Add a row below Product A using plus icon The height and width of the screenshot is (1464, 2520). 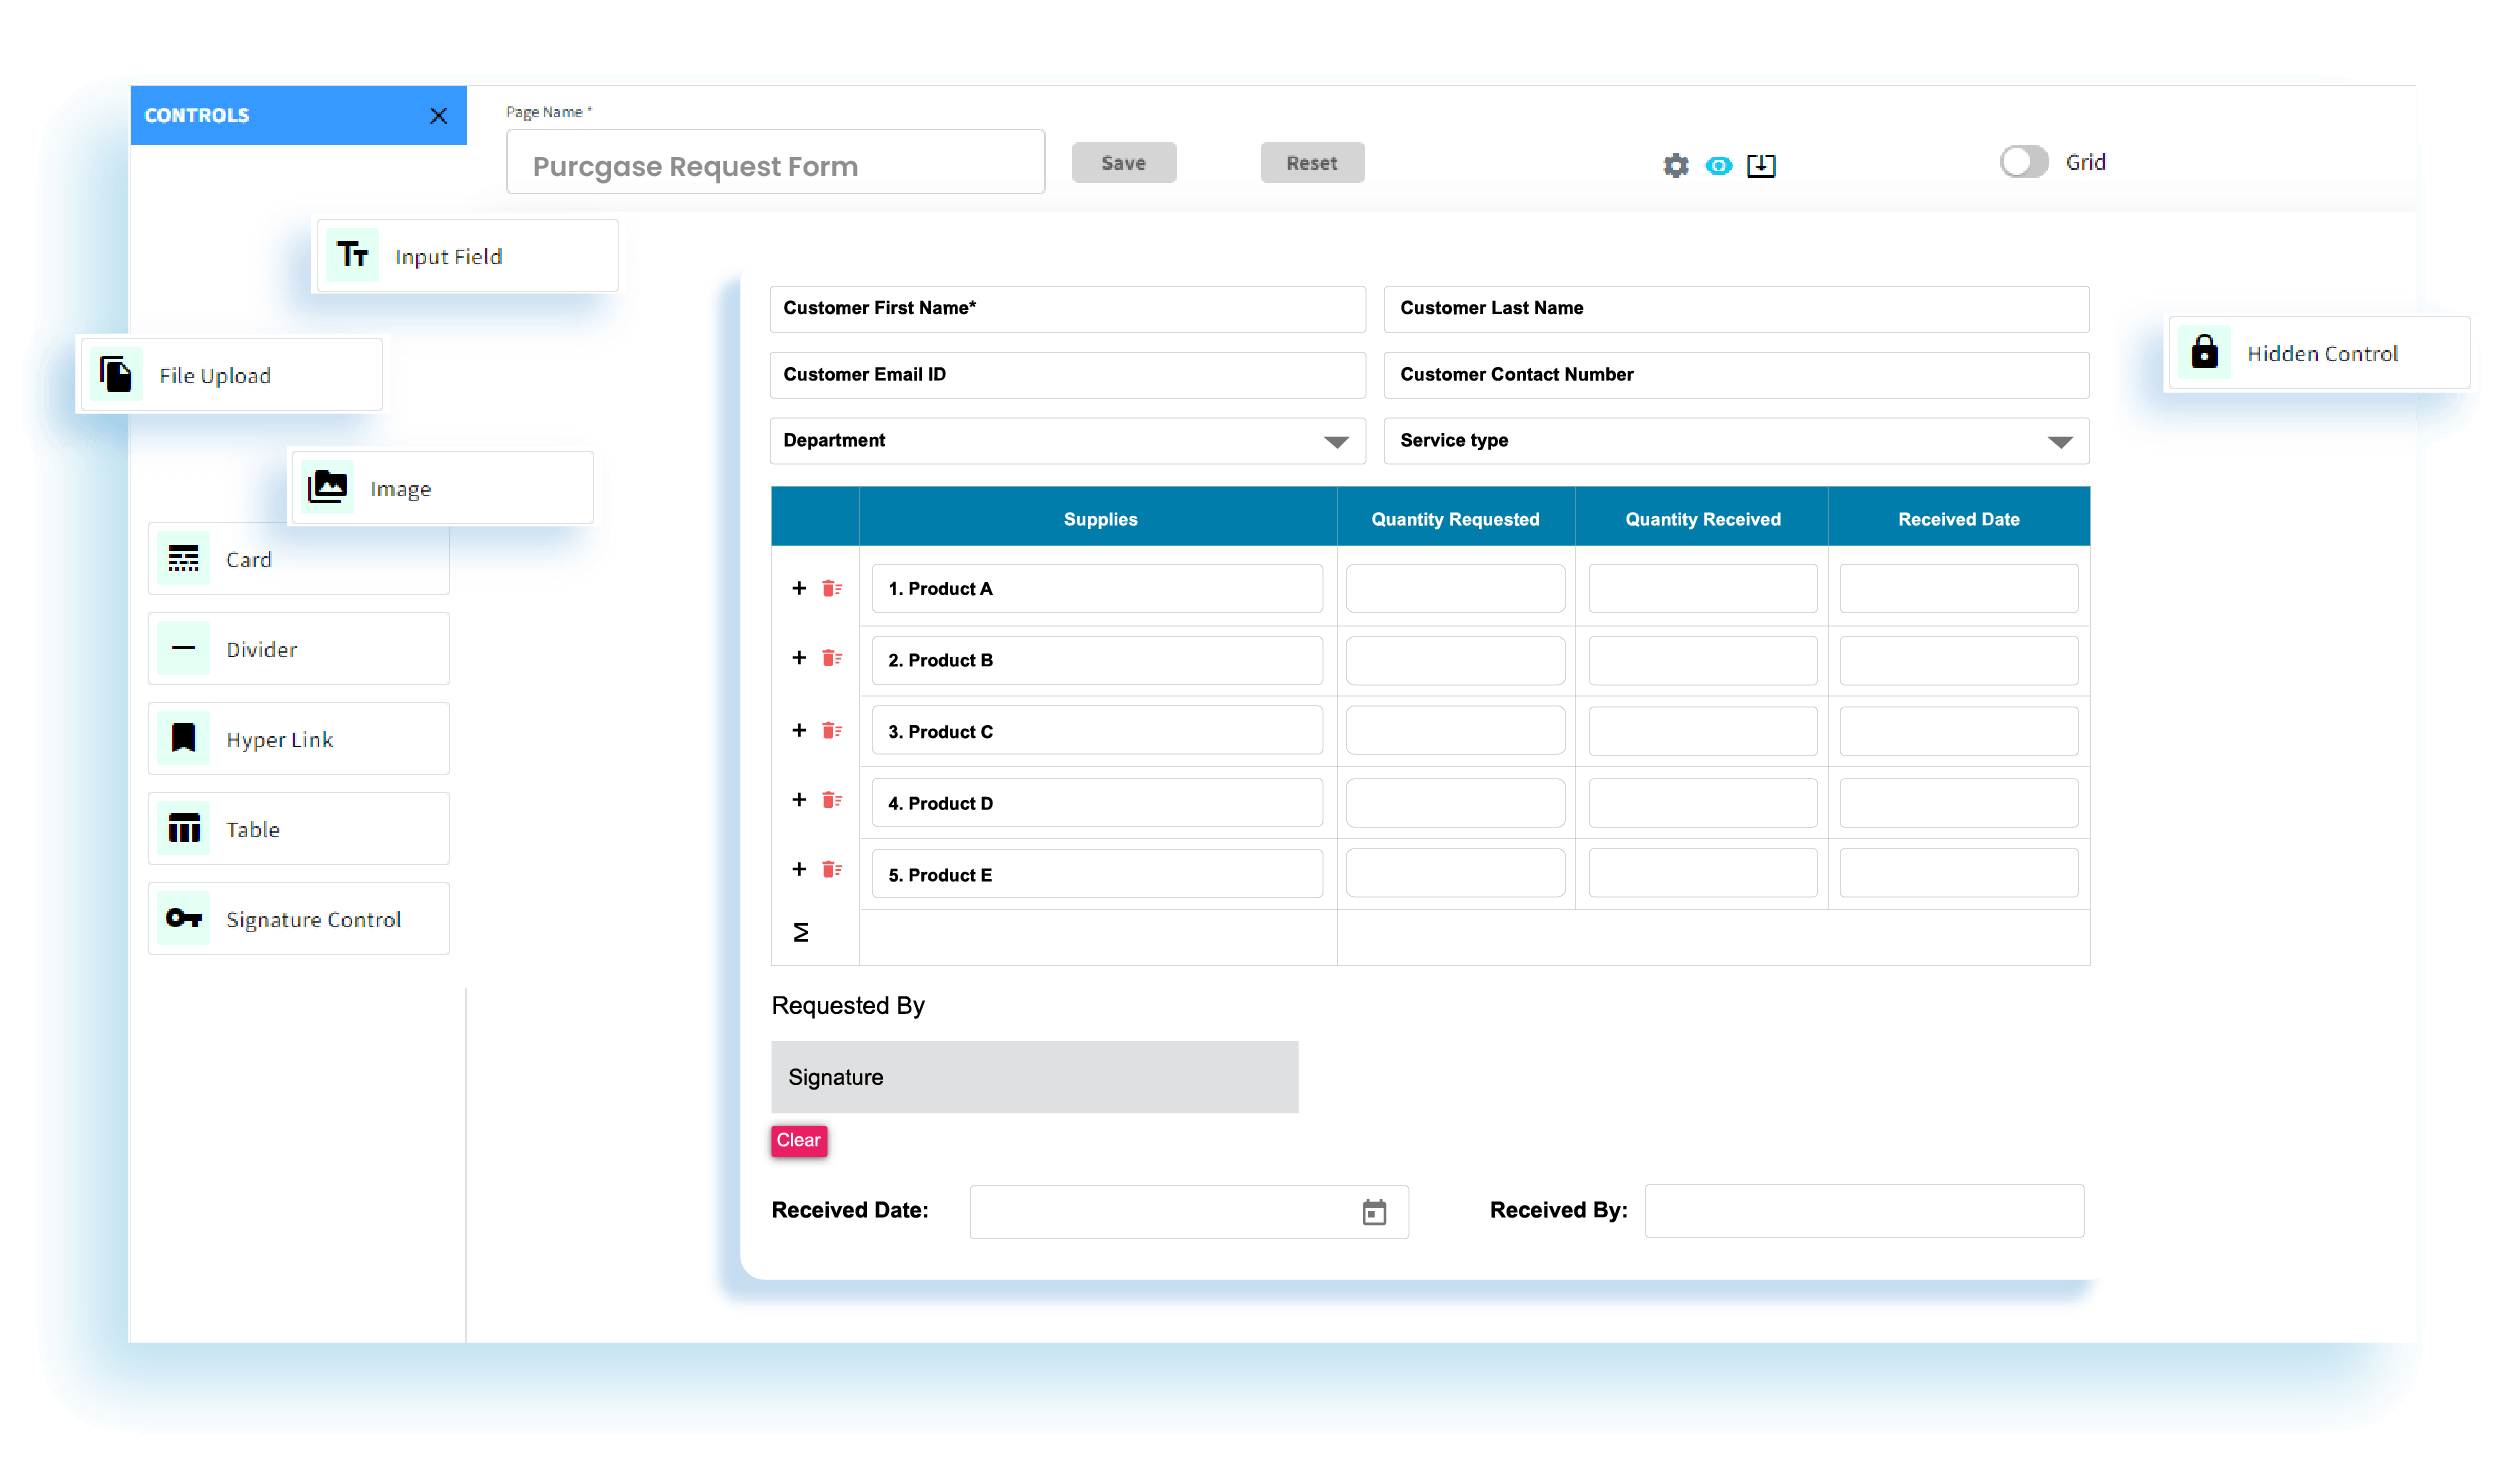pos(798,588)
